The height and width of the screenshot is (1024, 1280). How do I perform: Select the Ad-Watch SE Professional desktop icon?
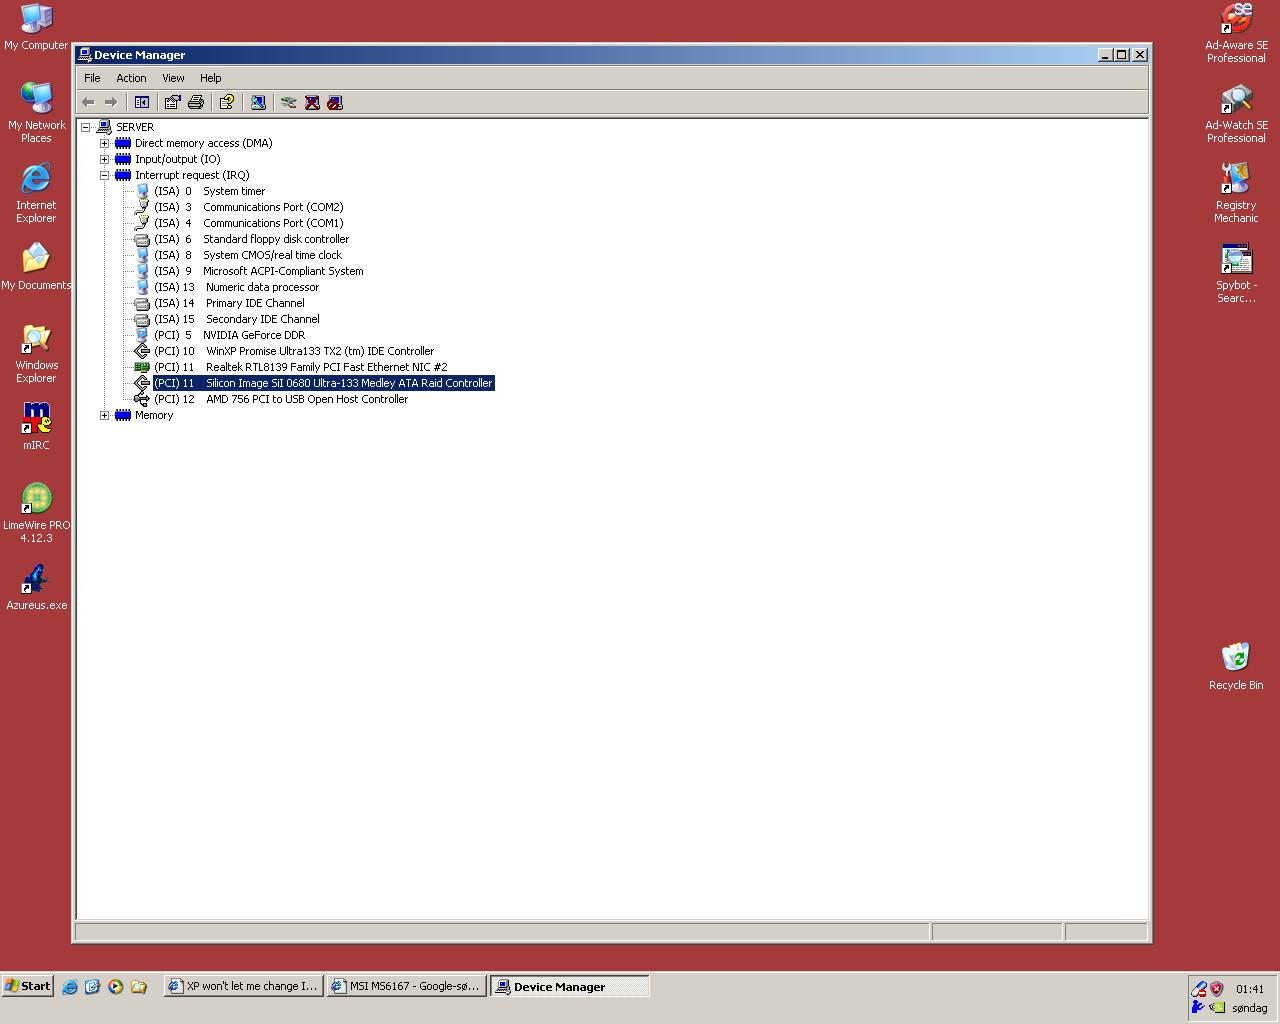(x=1236, y=113)
